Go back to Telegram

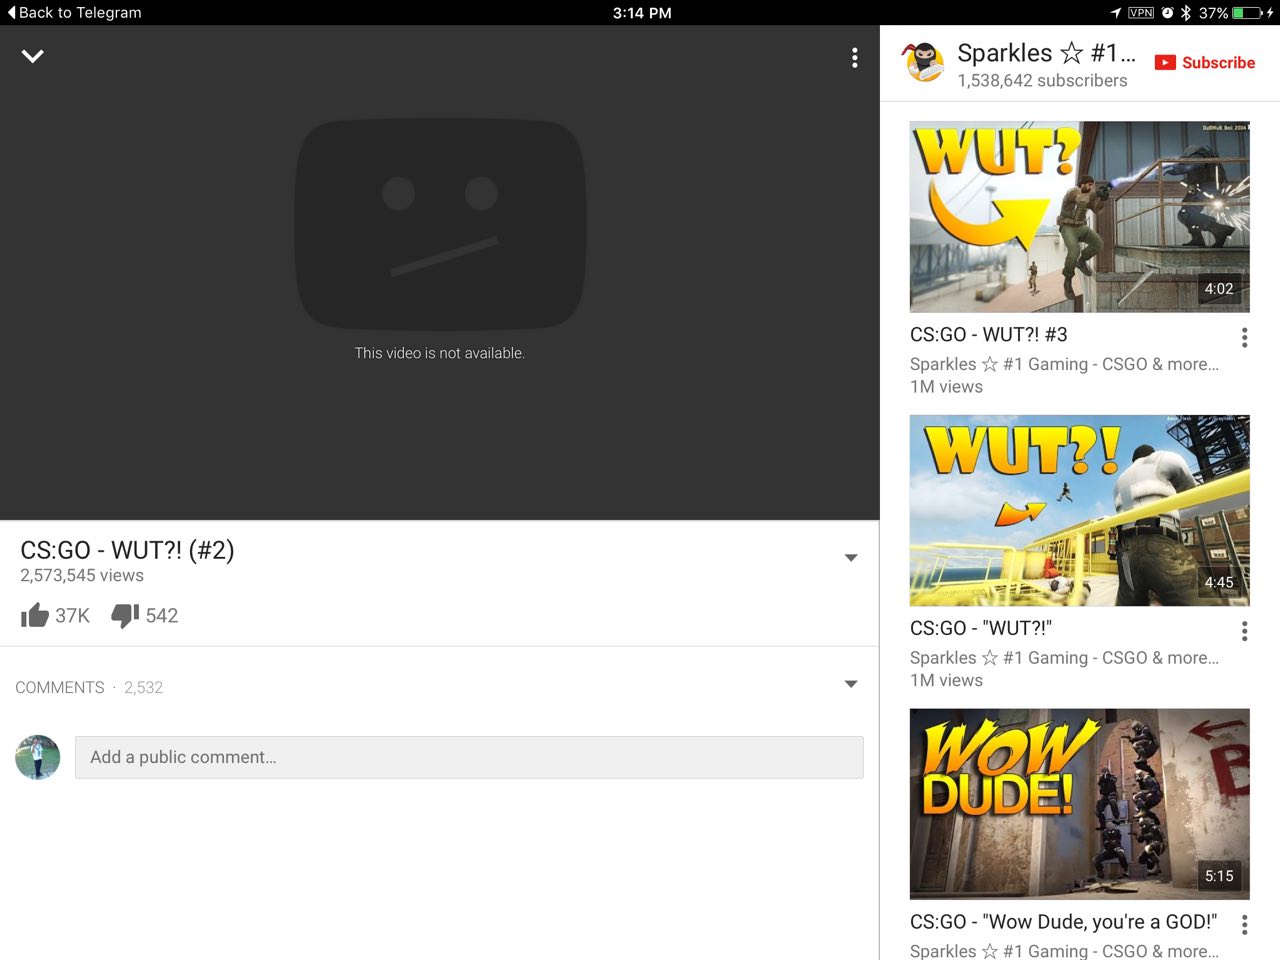tap(75, 13)
